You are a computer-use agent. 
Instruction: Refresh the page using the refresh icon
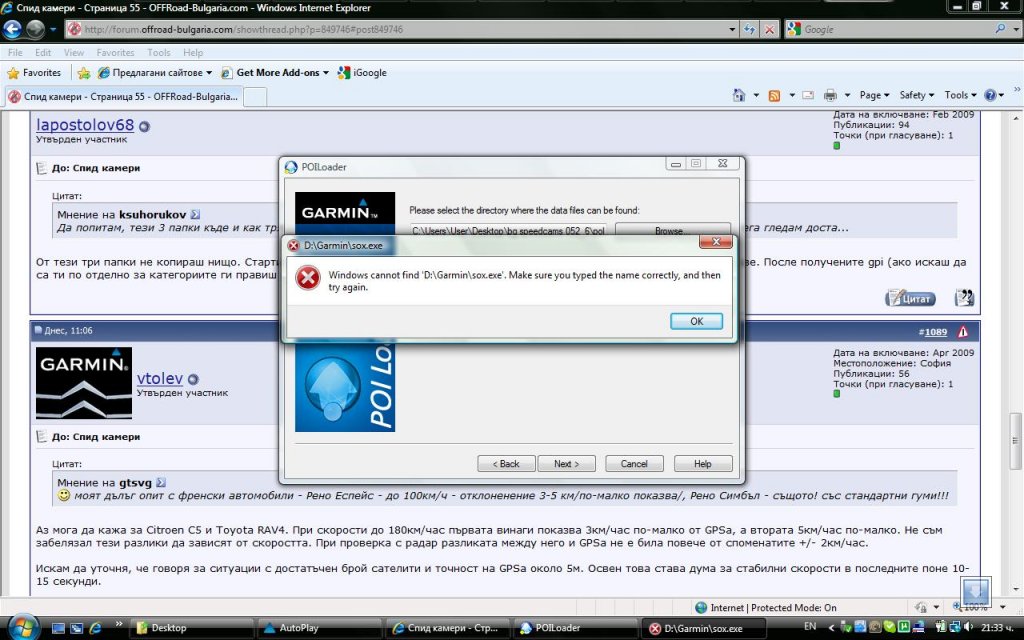click(x=750, y=29)
